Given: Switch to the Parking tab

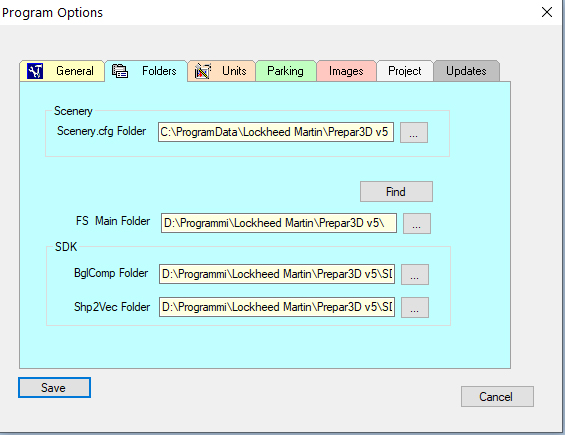Looking at the screenshot, I should 285,71.
